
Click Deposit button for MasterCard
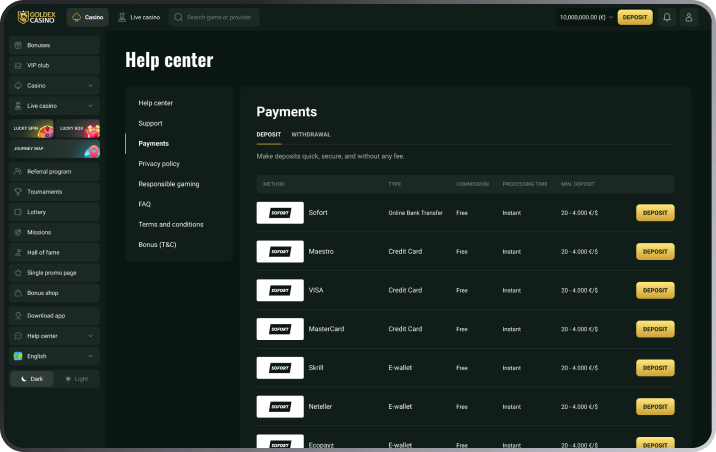pyautogui.click(x=655, y=329)
